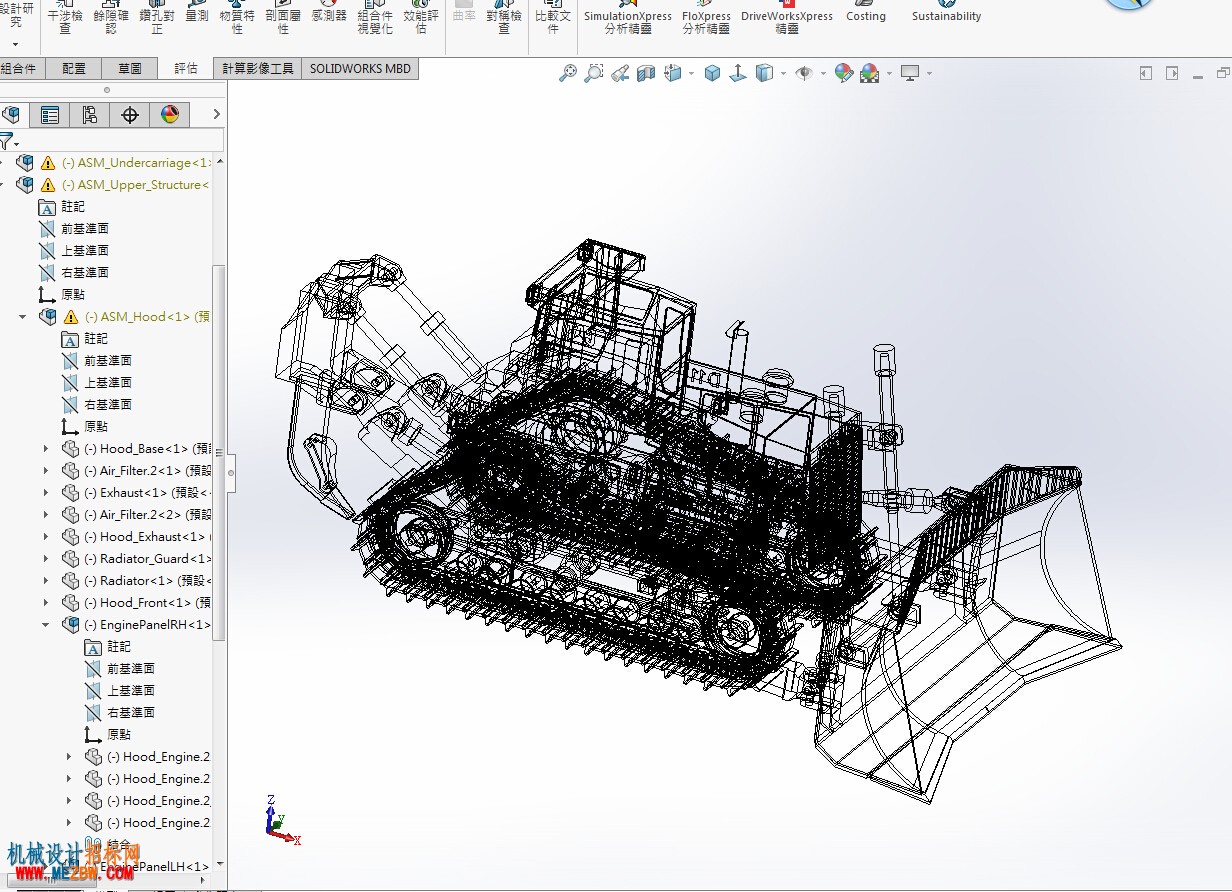Click the 干涉檢查 tool
The width and height of the screenshot is (1232, 892).
(65, 18)
